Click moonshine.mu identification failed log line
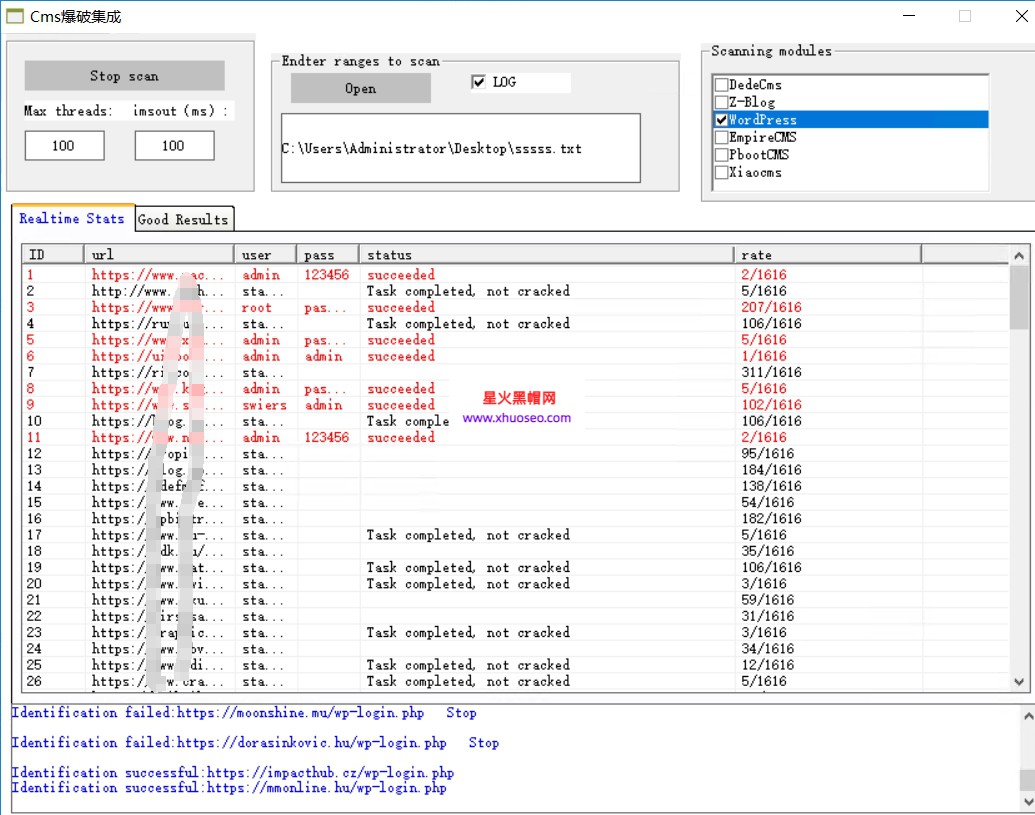The width and height of the screenshot is (1035, 815). 244,713
